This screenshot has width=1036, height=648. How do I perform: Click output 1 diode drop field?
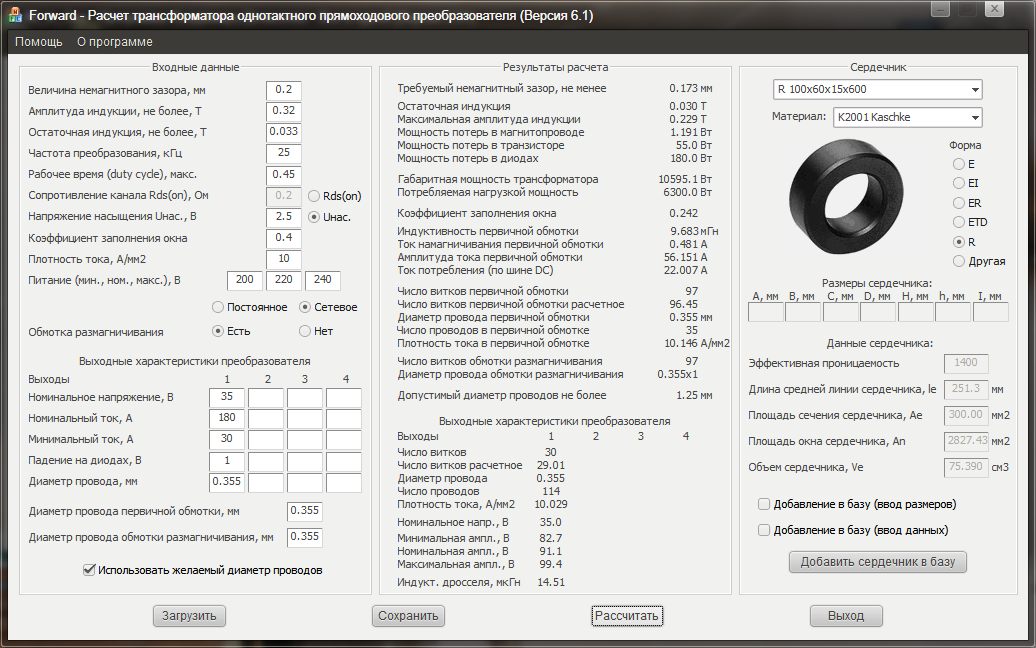pyautogui.click(x=227, y=460)
